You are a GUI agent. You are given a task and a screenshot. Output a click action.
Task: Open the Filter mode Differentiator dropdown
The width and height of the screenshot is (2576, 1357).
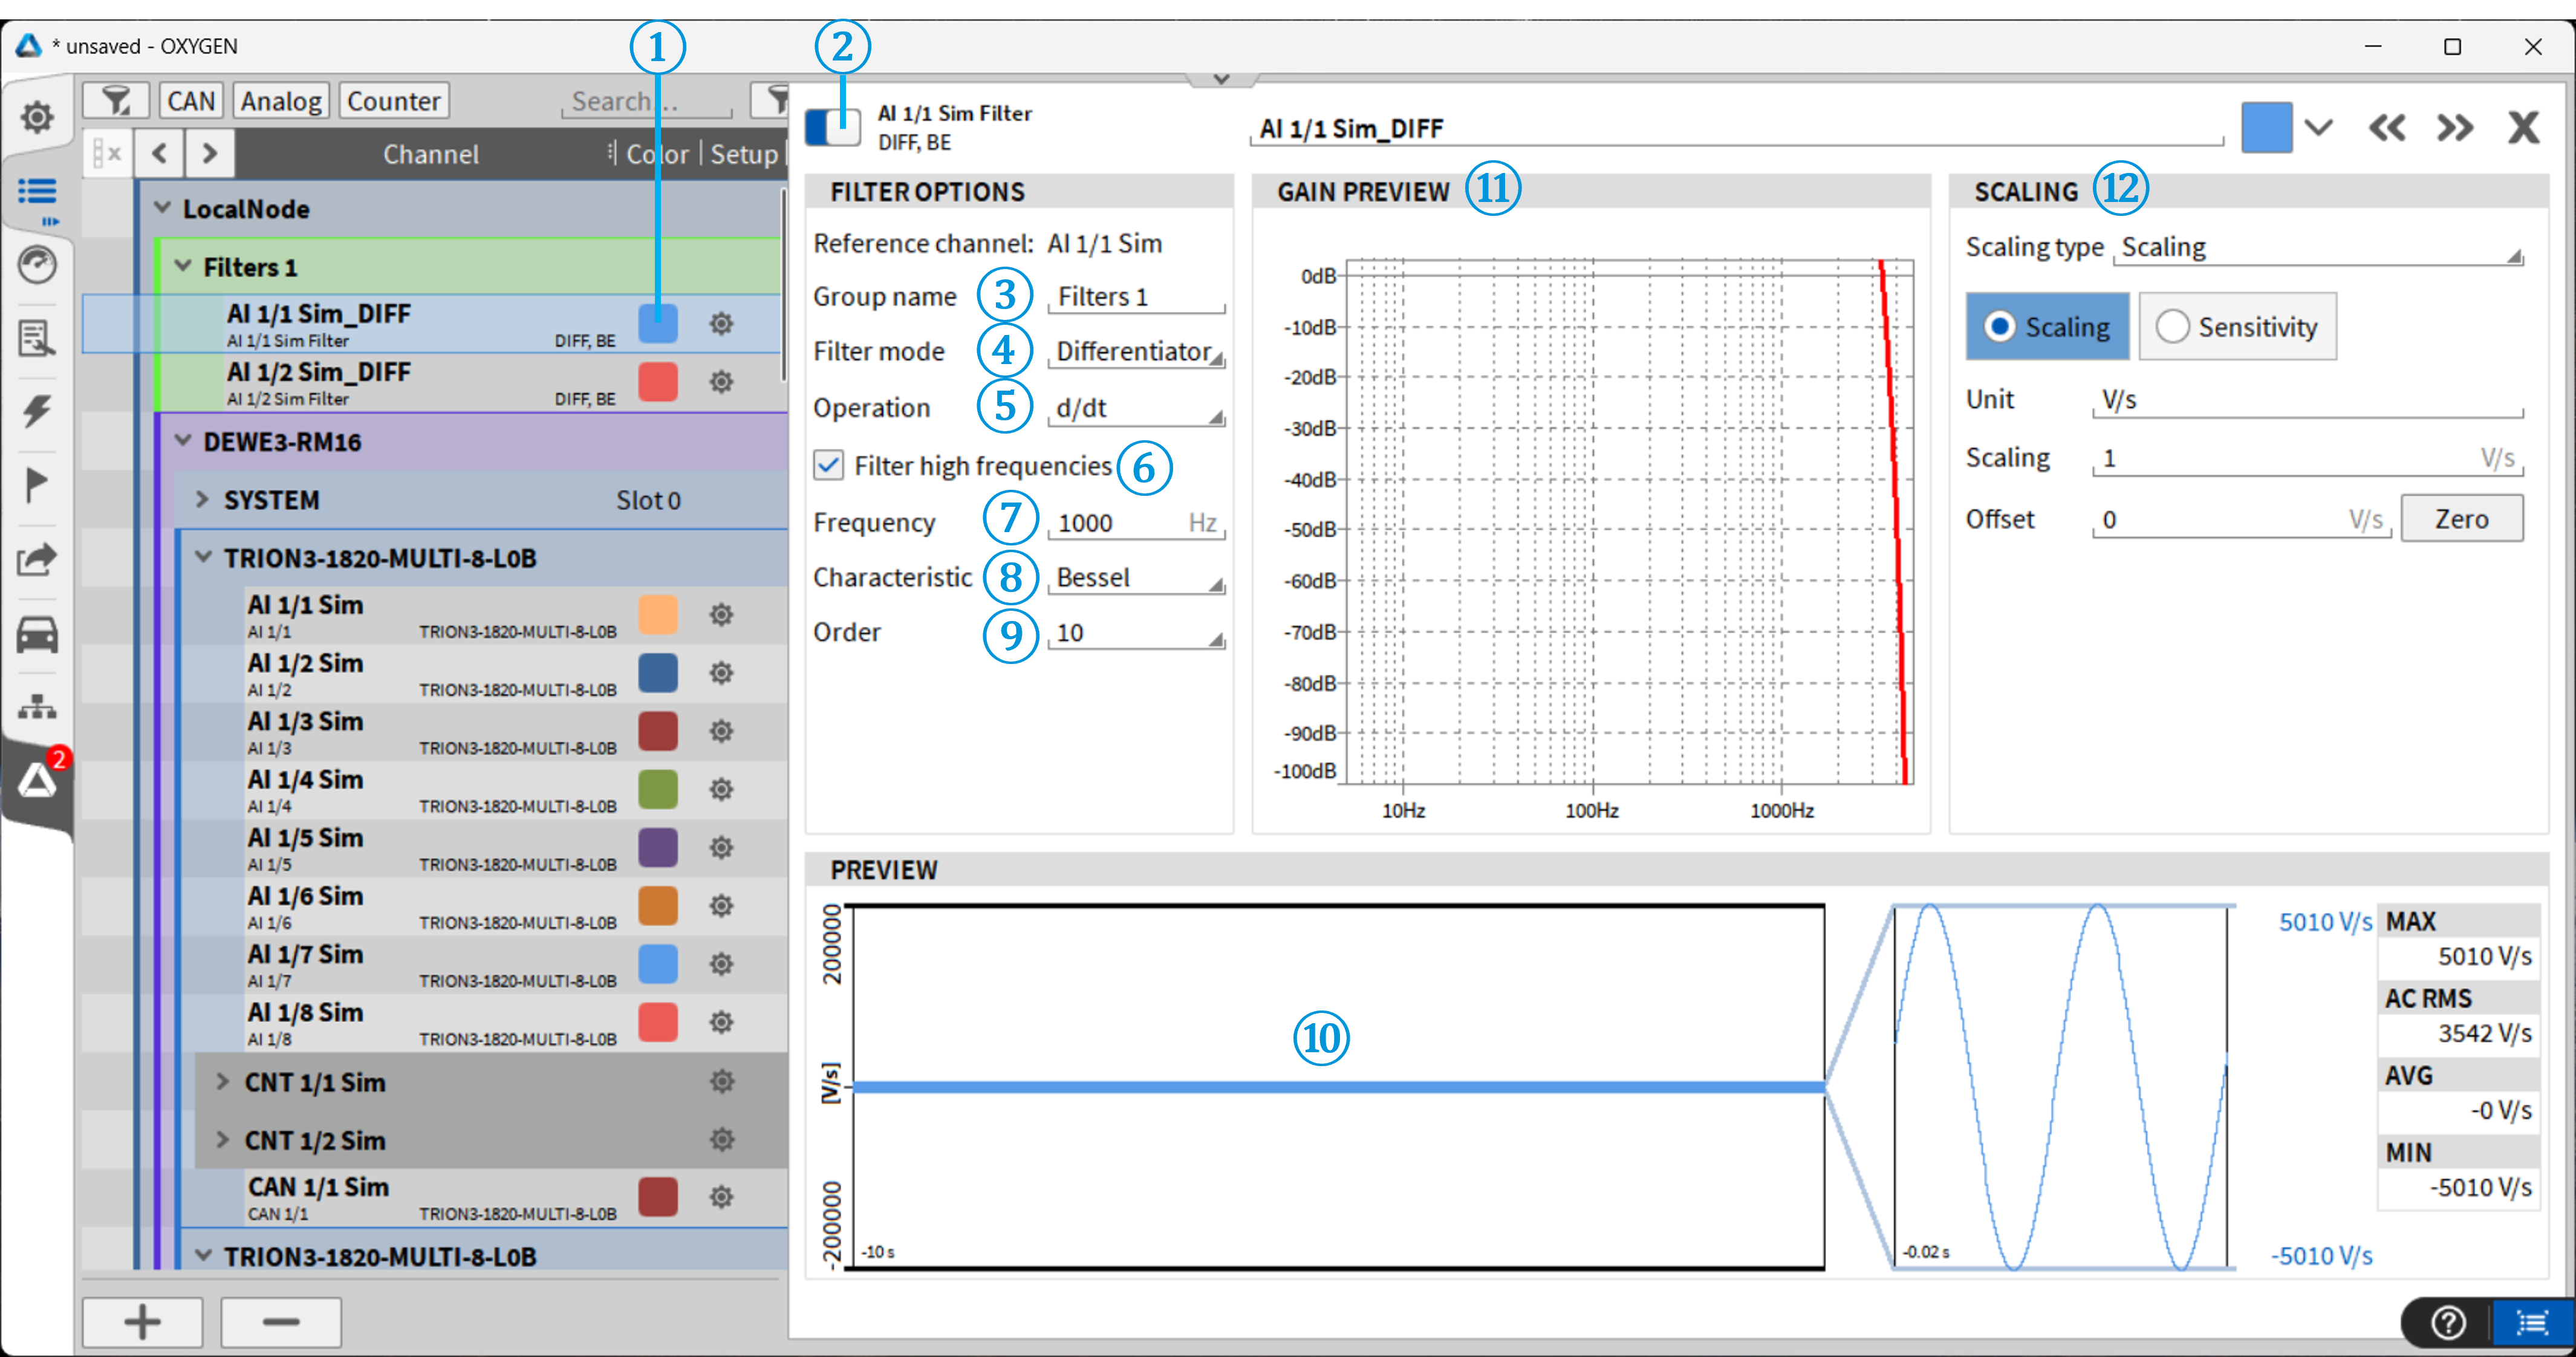pyautogui.click(x=1136, y=352)
